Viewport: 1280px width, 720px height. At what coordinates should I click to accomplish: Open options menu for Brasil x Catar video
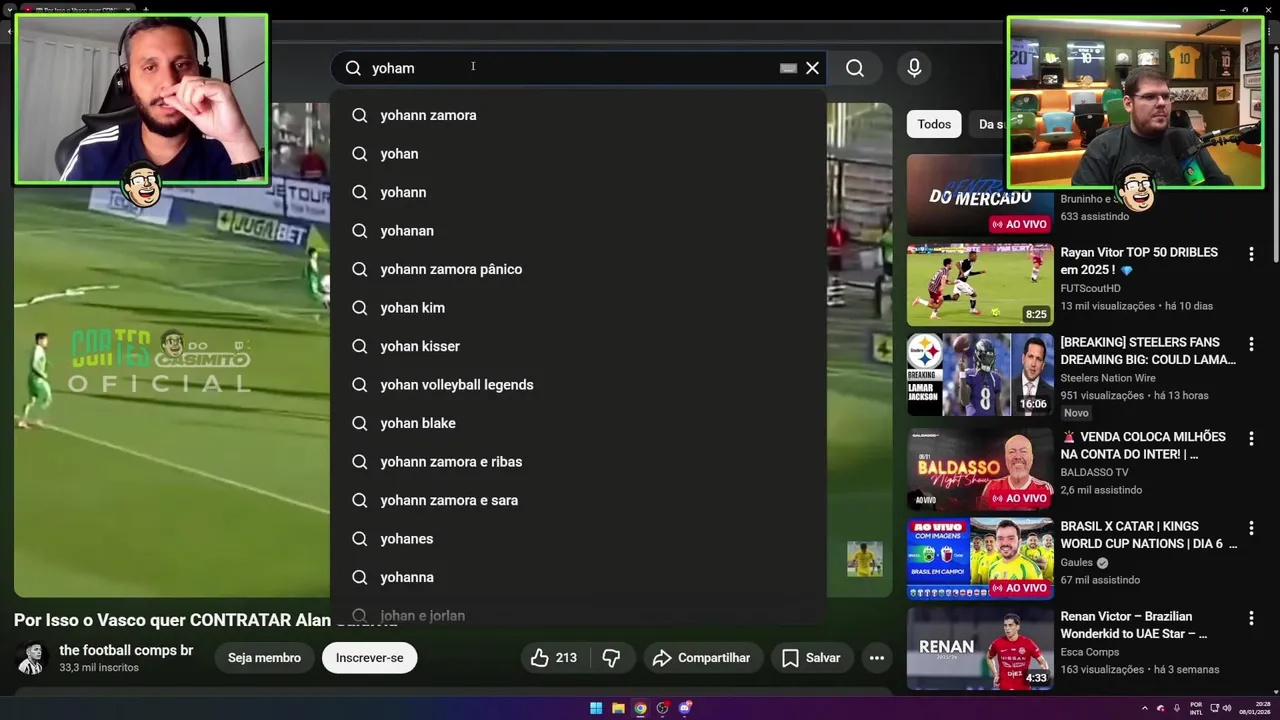pyautogui.click(x=1251, y=527)
